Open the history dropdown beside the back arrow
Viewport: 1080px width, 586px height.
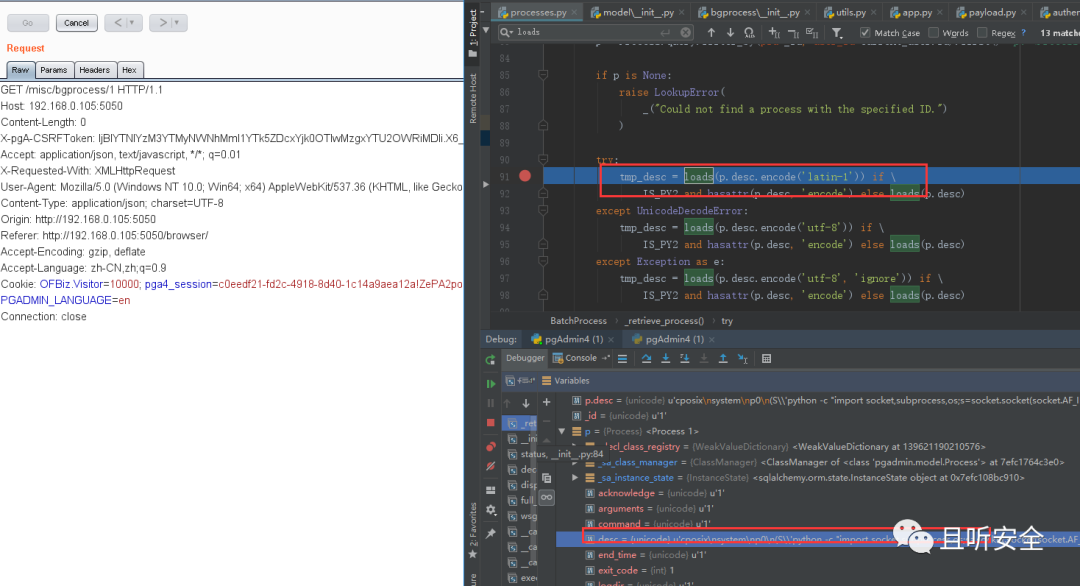(132, 23)
